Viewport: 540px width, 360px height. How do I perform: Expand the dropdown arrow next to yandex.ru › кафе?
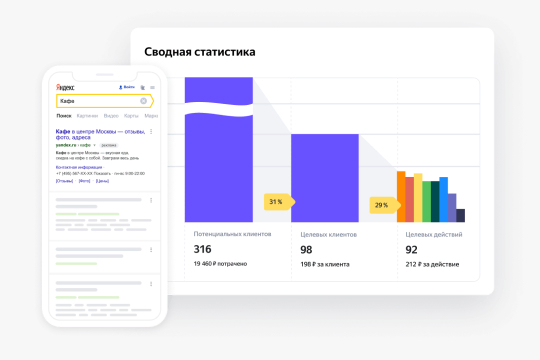[94, 145]
